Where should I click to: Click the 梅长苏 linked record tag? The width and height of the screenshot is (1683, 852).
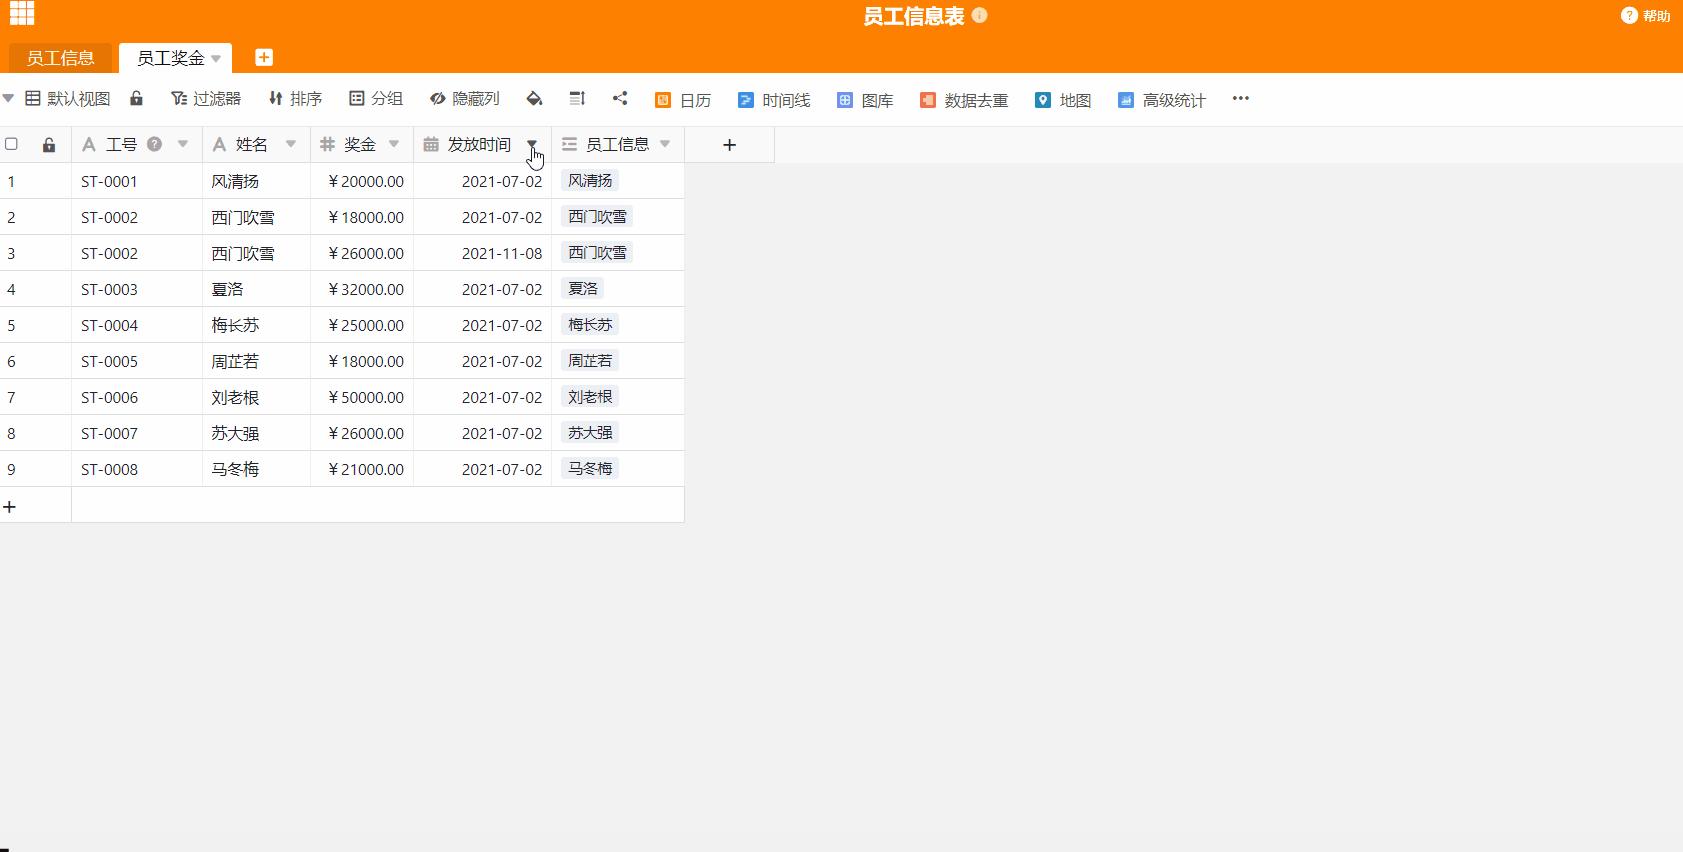pyautogui.click(x=590, y=325)
